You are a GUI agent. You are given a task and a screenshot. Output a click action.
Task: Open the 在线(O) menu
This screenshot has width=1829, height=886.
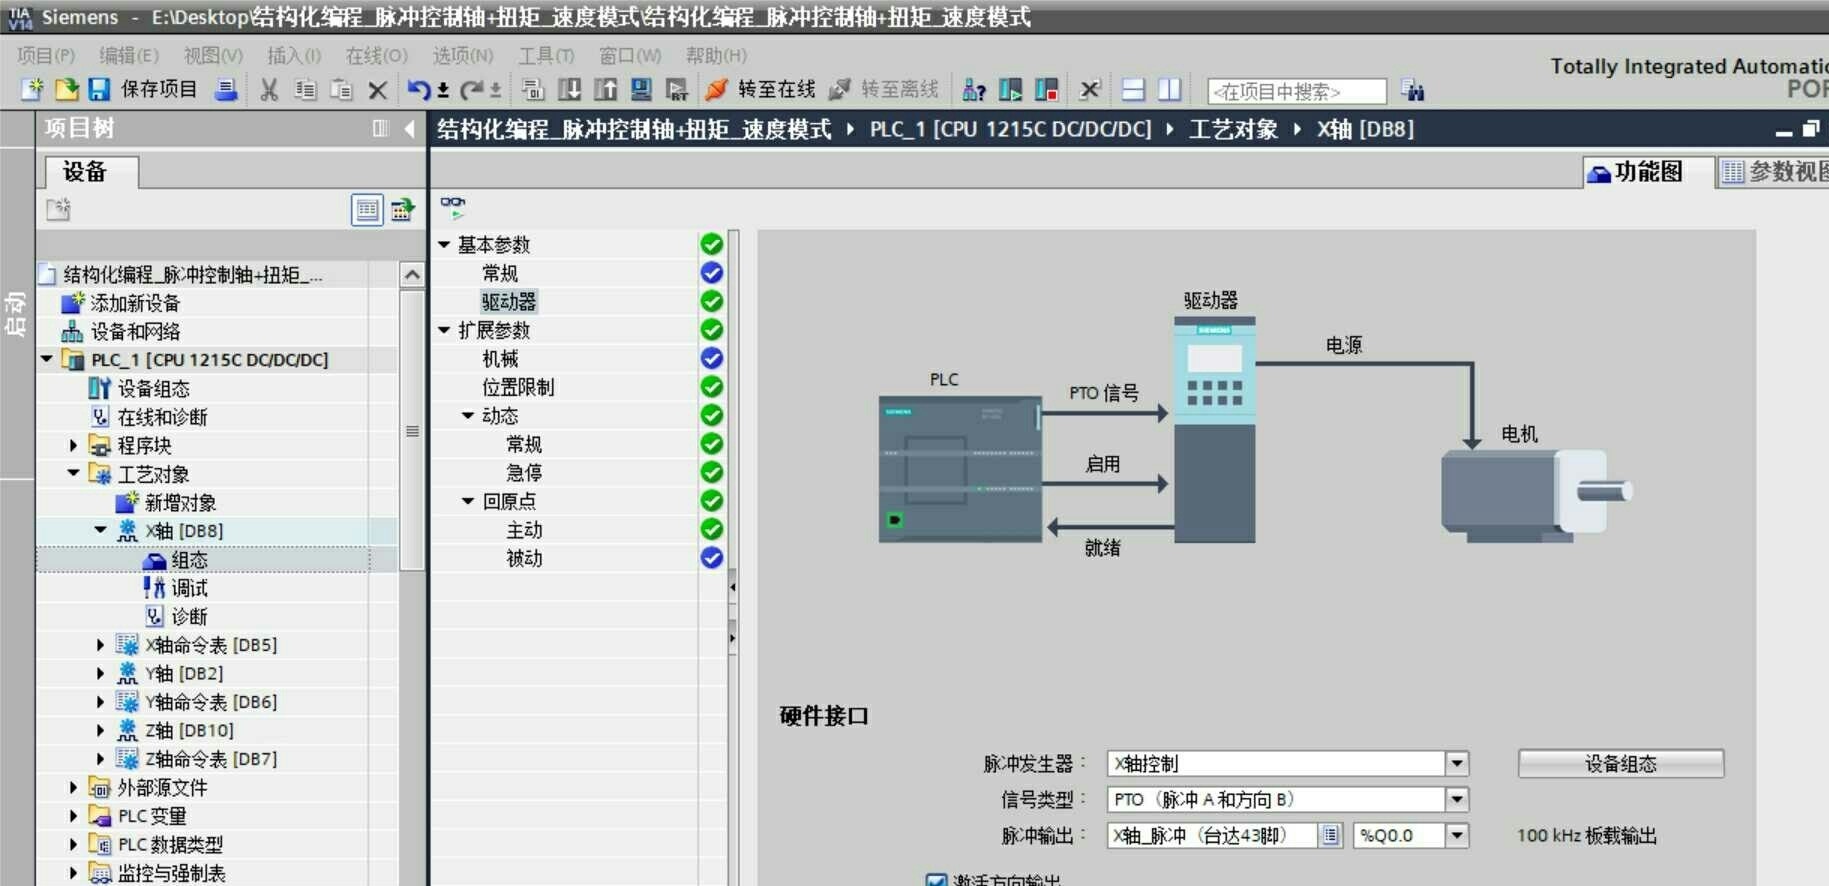point(377,56)
